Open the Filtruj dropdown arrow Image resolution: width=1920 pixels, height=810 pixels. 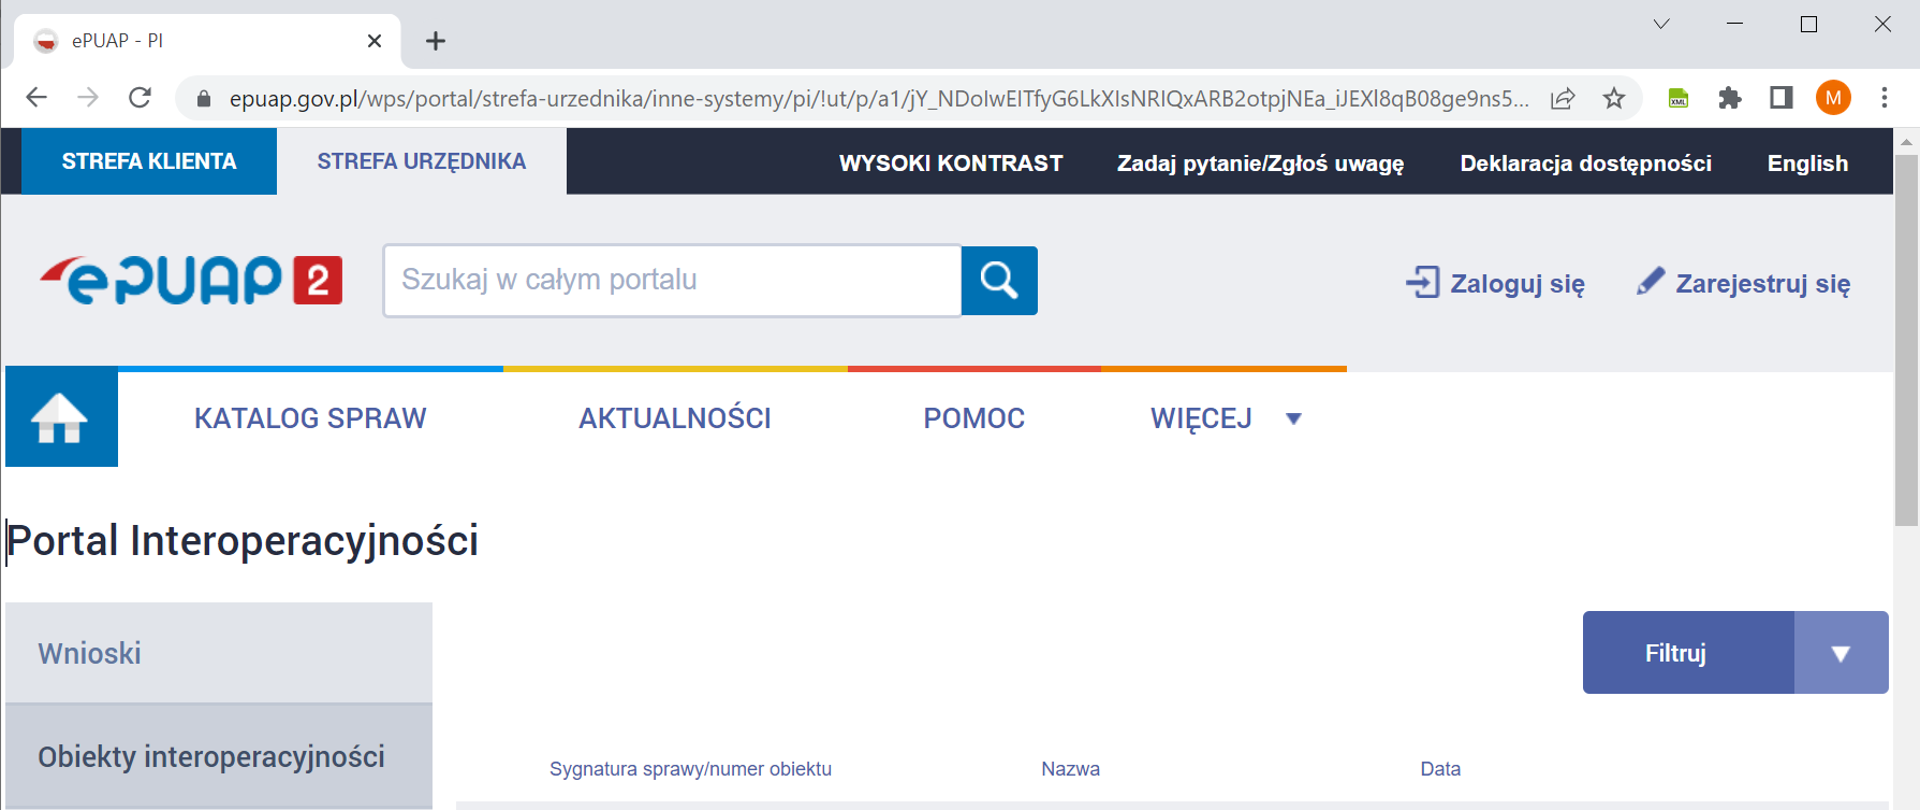pos(1840,653)
